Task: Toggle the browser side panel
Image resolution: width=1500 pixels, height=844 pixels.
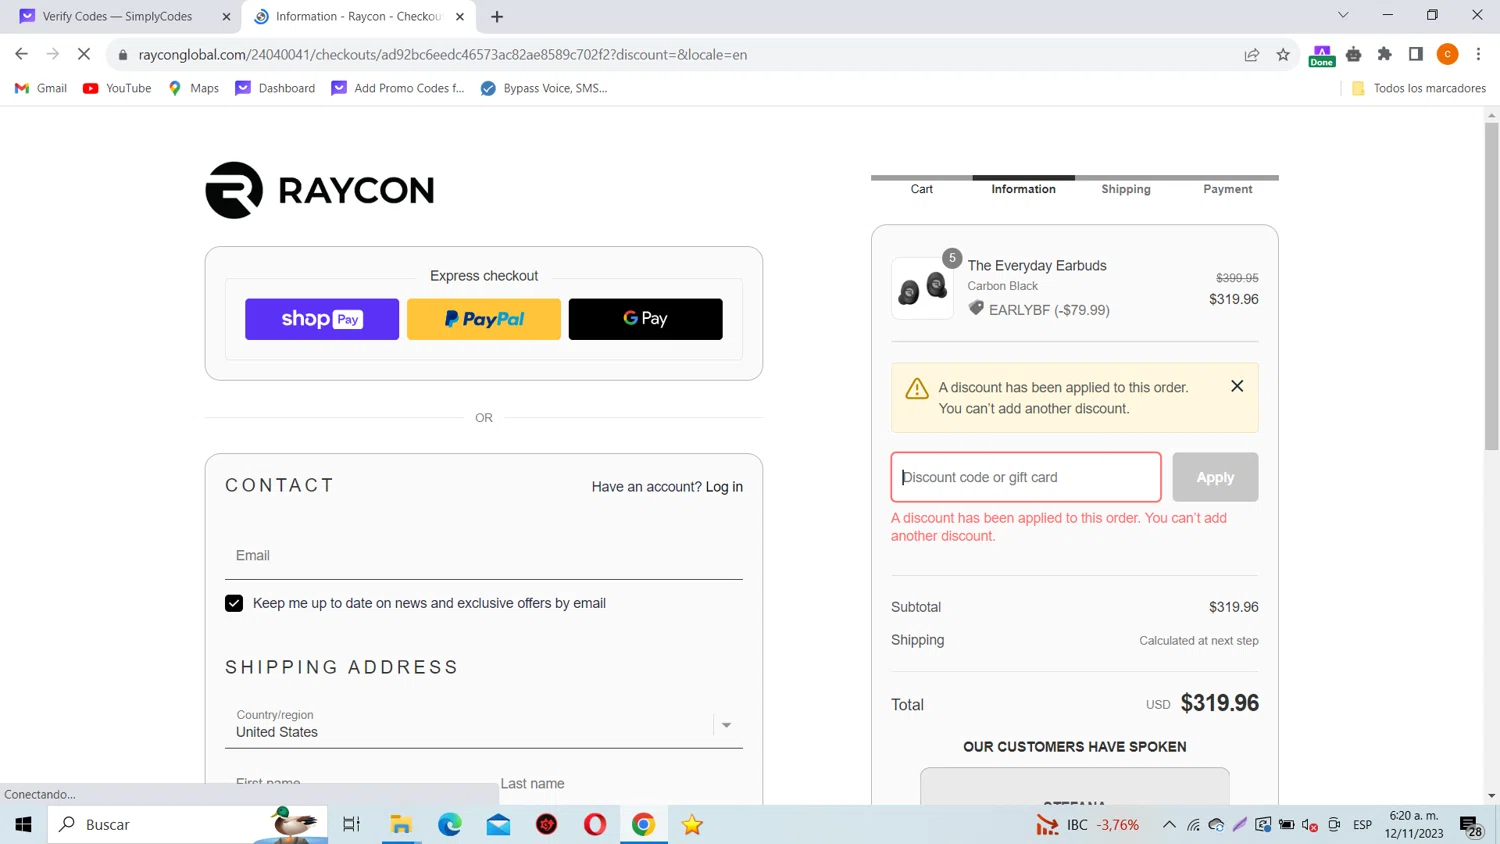Action: pos(1416,55)
